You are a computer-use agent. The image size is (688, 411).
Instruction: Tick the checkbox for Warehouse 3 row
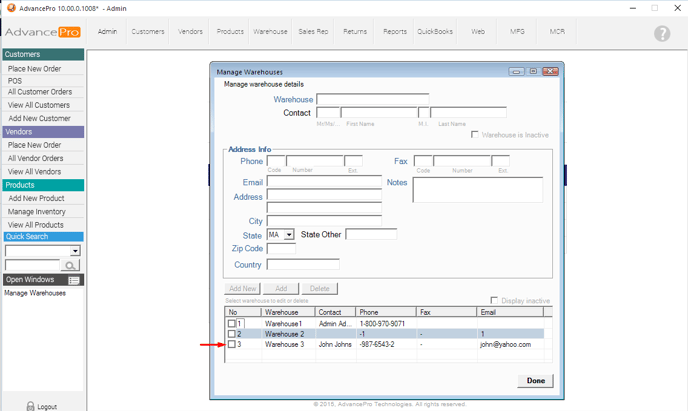(232, 344)
